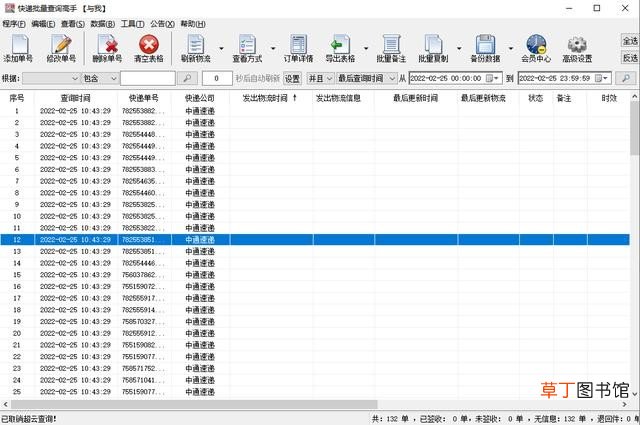
Task: Open the 编辑(E) menu
Action: coord(43,24)
